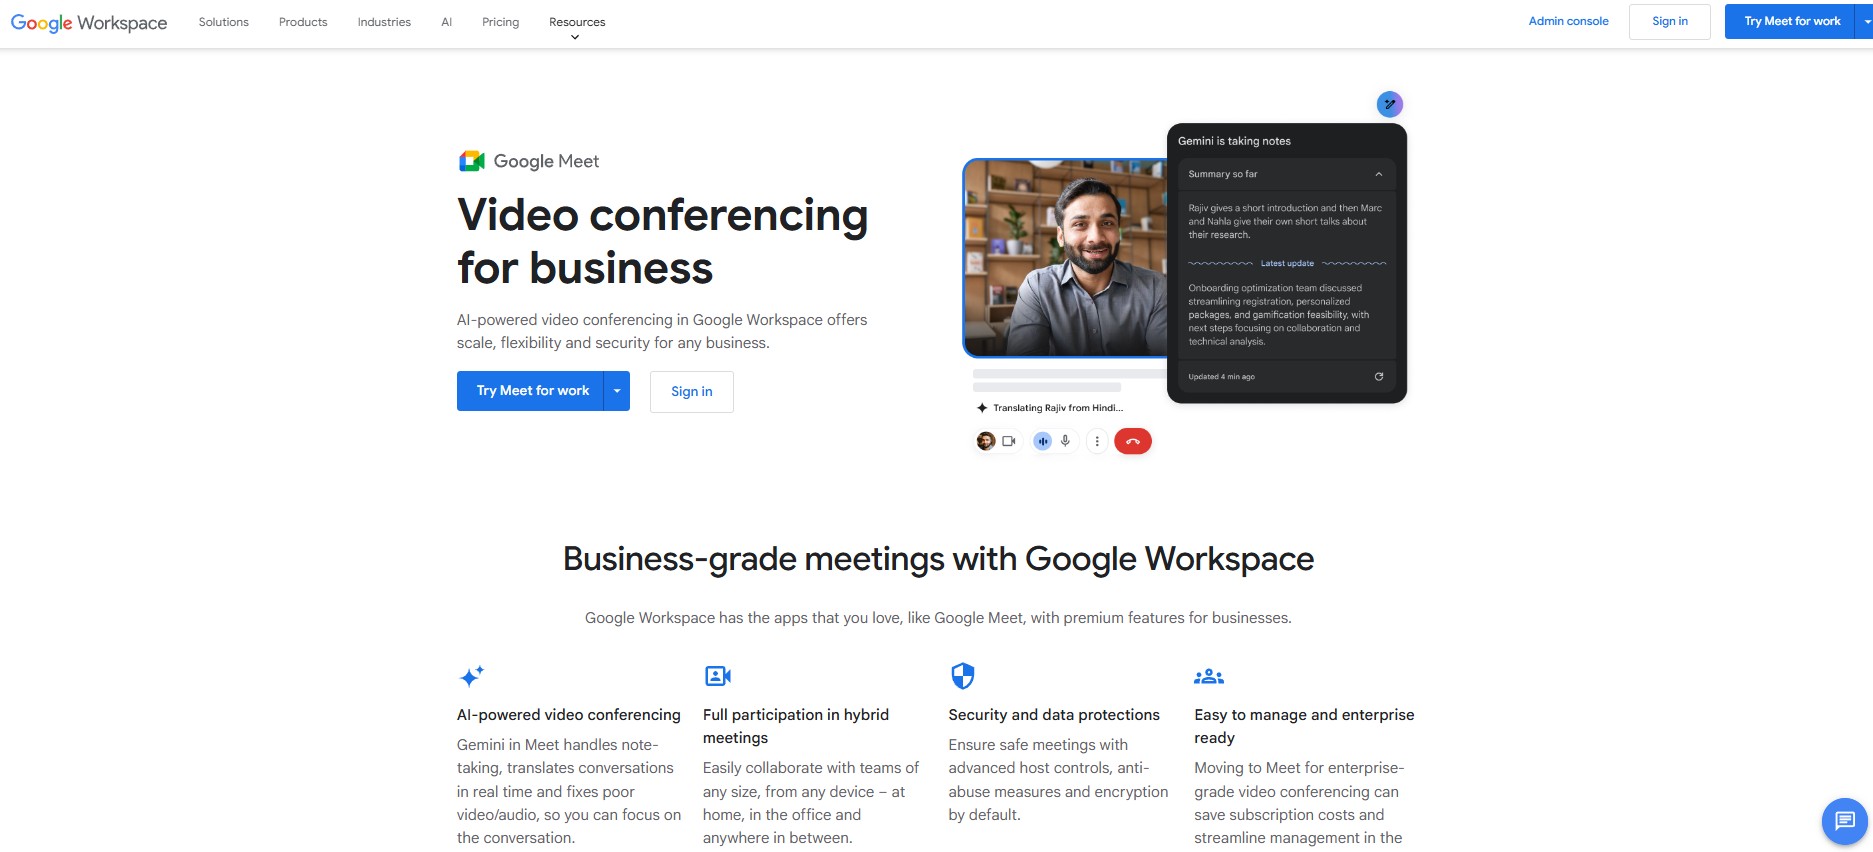
Task: Click the Gemini is taking notes title
Action: pos(1234,141)
